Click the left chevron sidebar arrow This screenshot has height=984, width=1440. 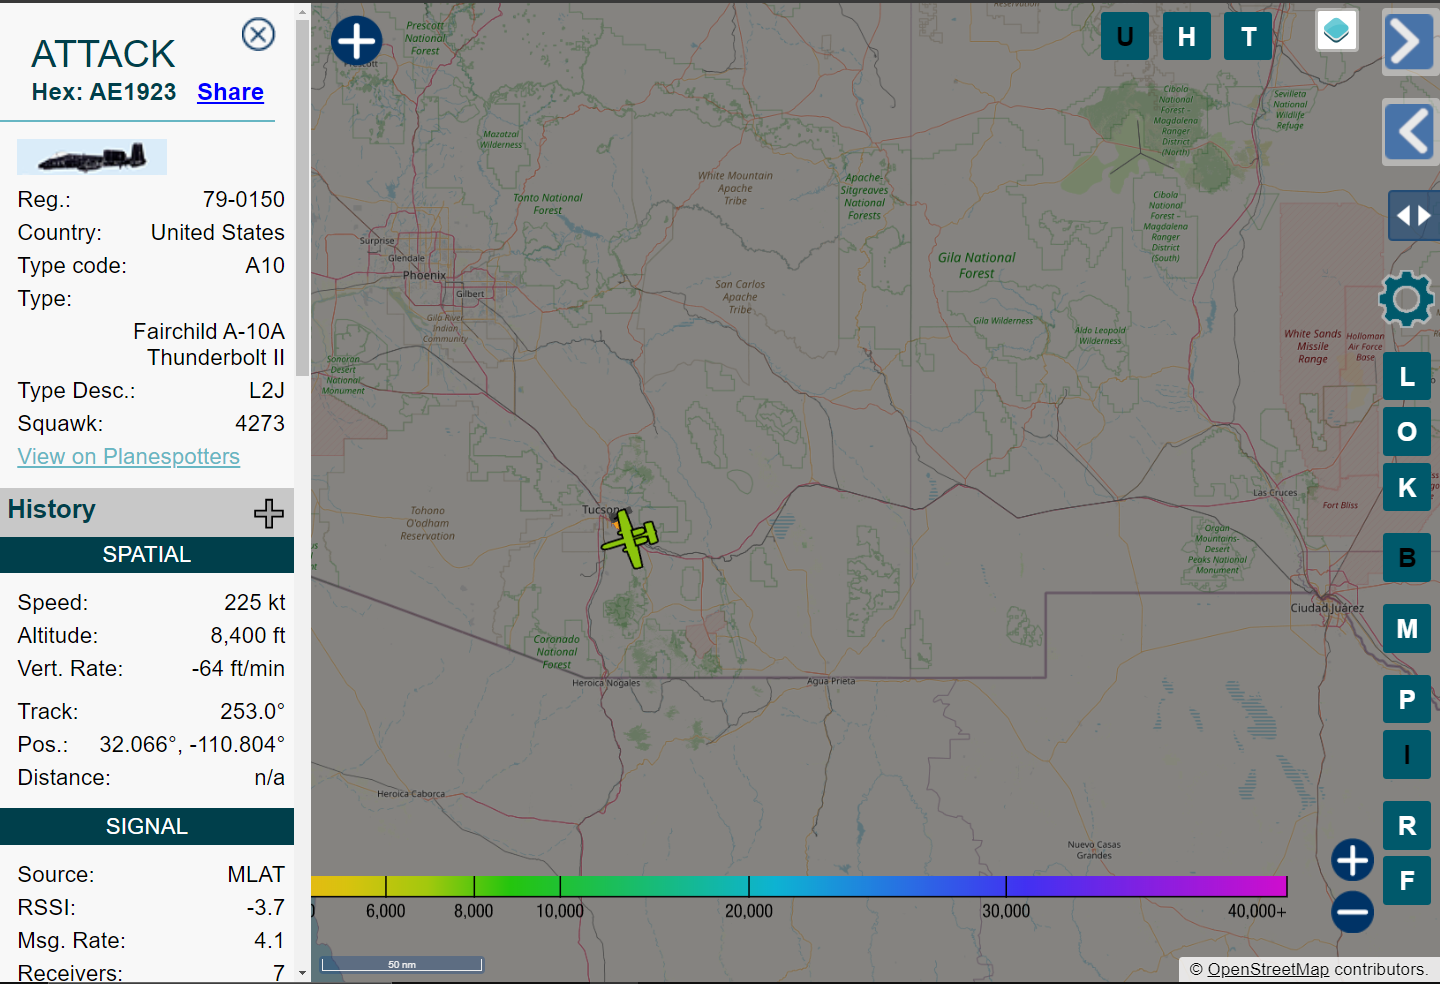click(x=1410, y=131)
